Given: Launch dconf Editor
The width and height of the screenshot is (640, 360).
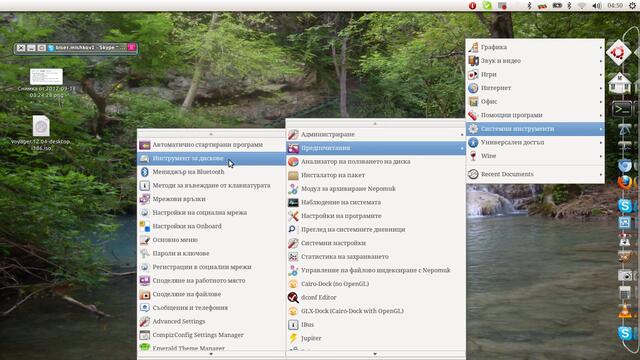Looking at the screenshot, I should pos(376,298).
